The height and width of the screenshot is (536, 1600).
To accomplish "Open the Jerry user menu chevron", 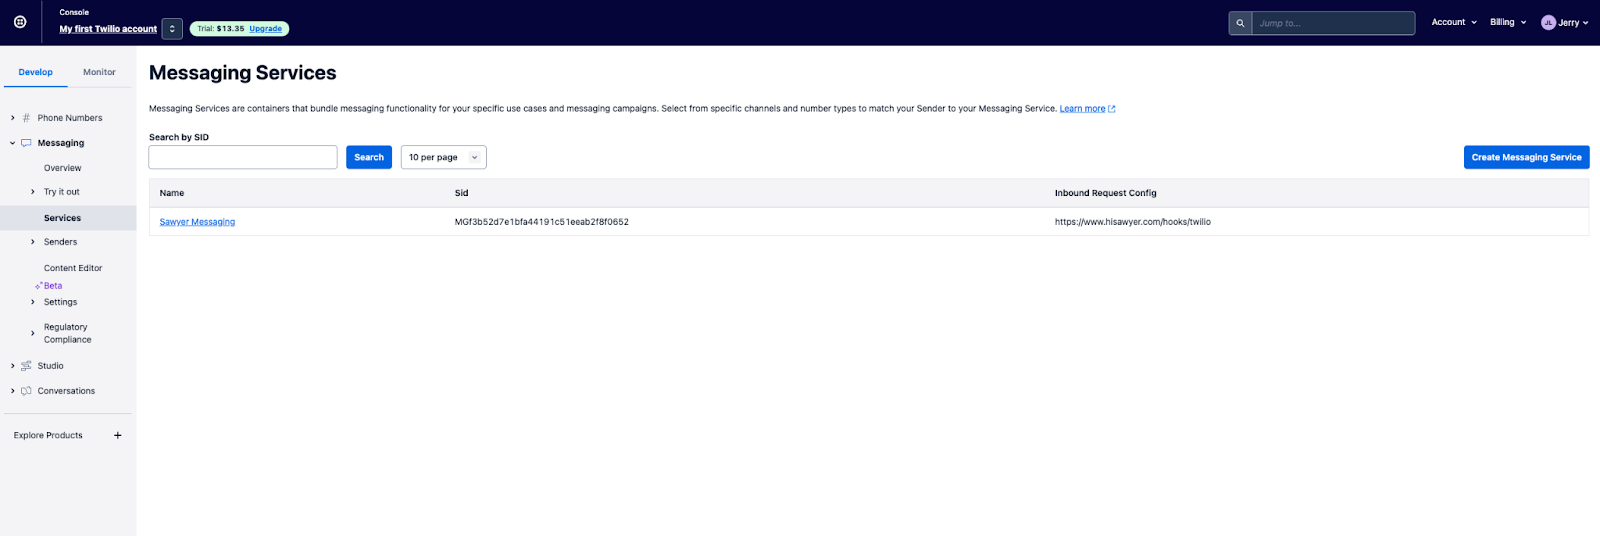I will click(1586, 23).
